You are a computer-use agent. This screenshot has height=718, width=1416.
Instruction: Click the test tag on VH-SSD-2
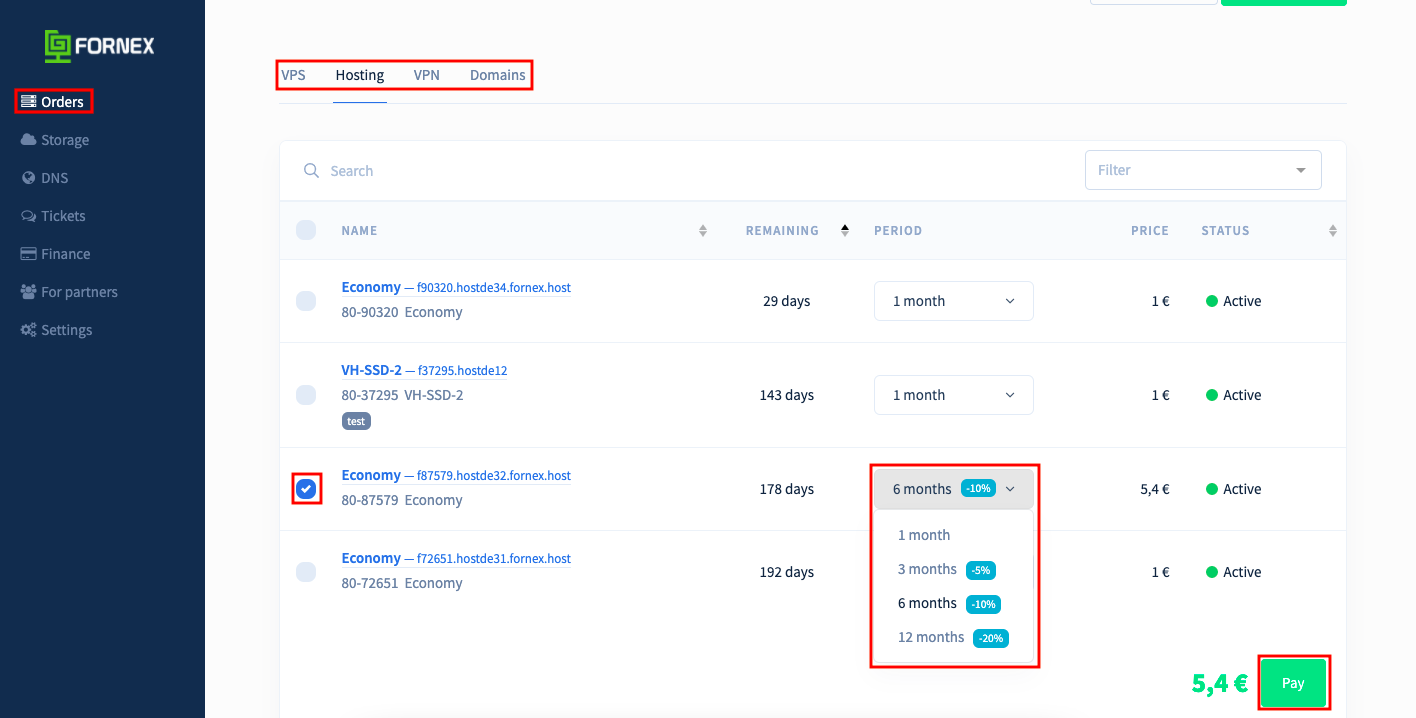click(356, 421)
